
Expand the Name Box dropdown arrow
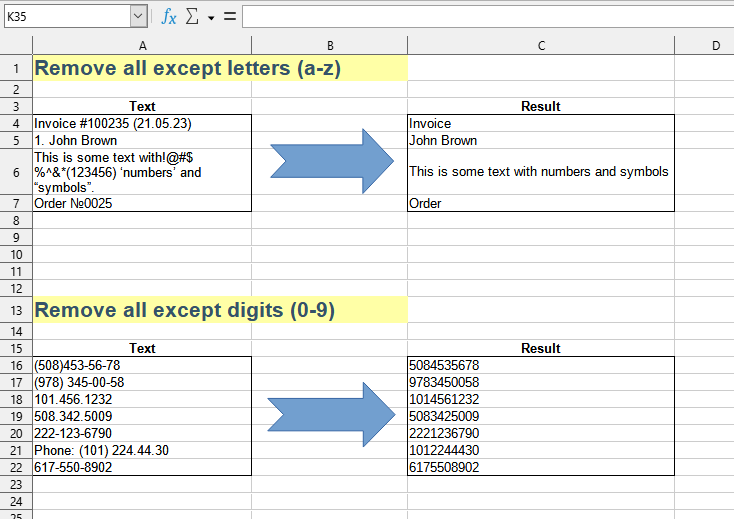point(138,17)
